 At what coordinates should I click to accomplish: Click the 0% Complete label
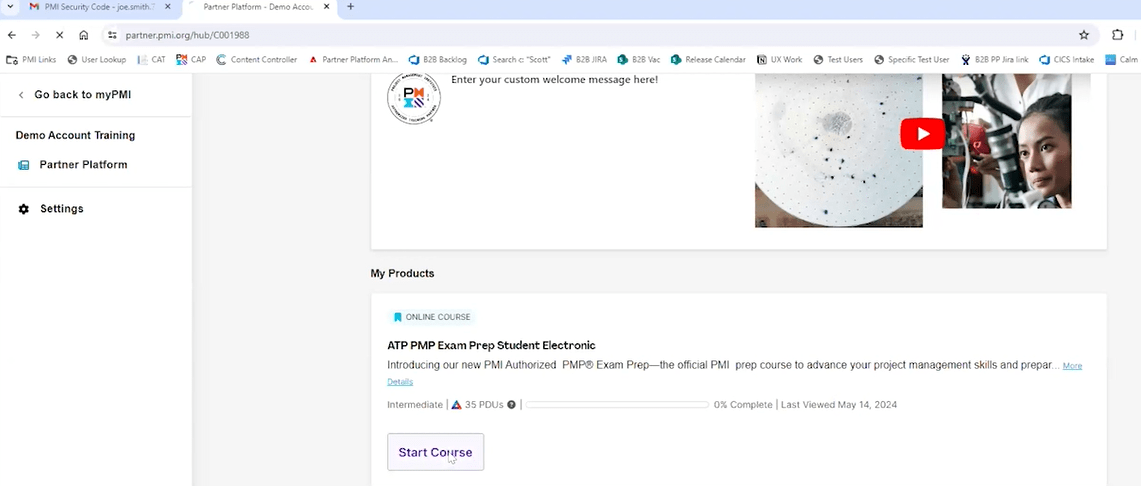[743, 405]
